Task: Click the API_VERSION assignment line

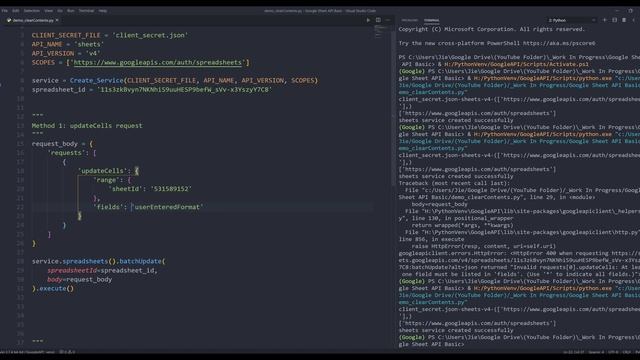Action: tap(66, 53)
